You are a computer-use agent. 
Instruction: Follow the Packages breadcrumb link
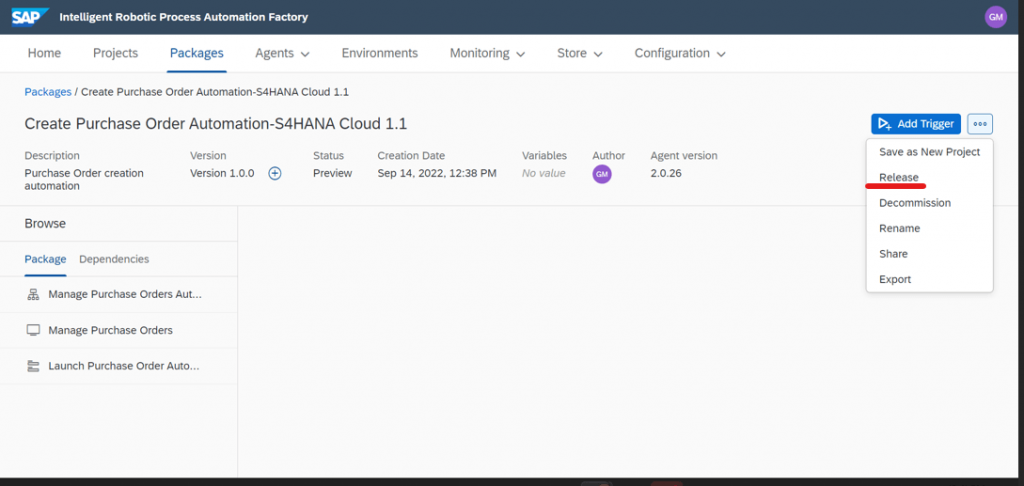[x=48, y=92]
